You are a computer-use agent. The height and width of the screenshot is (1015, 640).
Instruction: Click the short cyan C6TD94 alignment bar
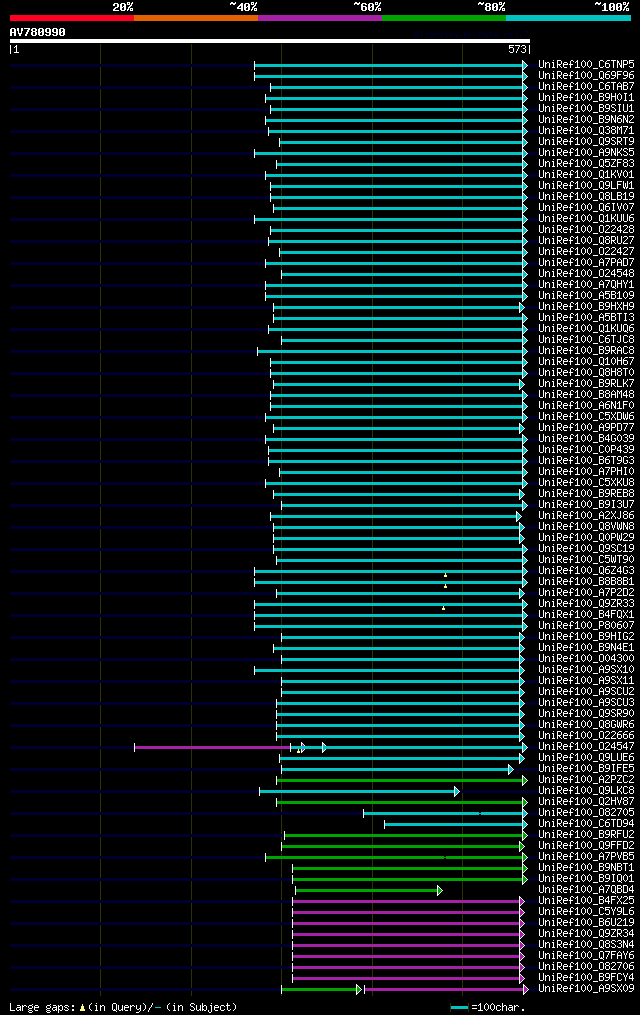click(x=455, y=825)
